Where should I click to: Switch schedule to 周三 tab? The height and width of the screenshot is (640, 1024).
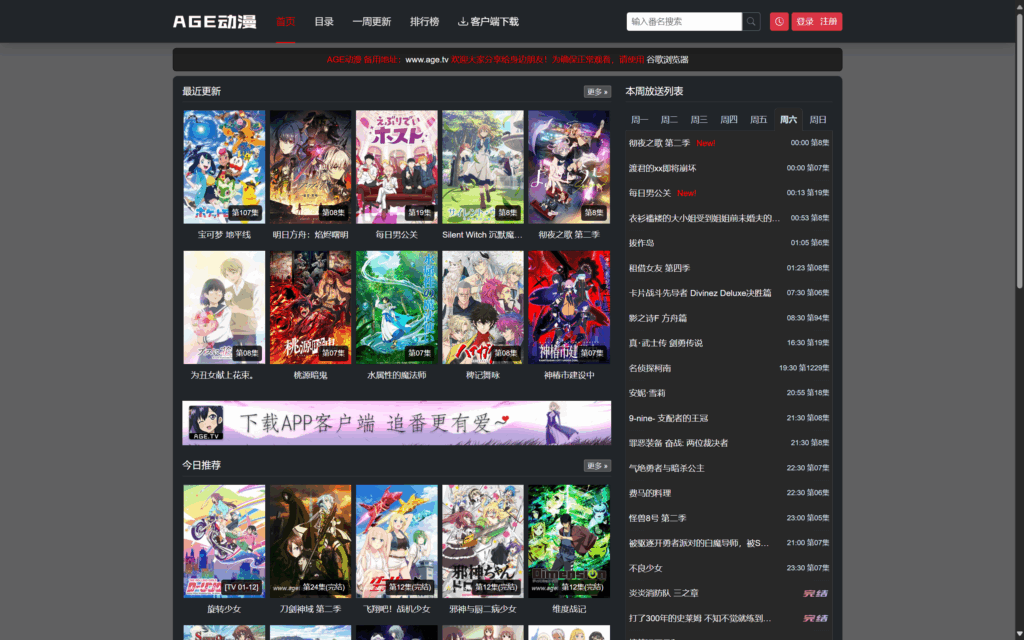[699, 120]
